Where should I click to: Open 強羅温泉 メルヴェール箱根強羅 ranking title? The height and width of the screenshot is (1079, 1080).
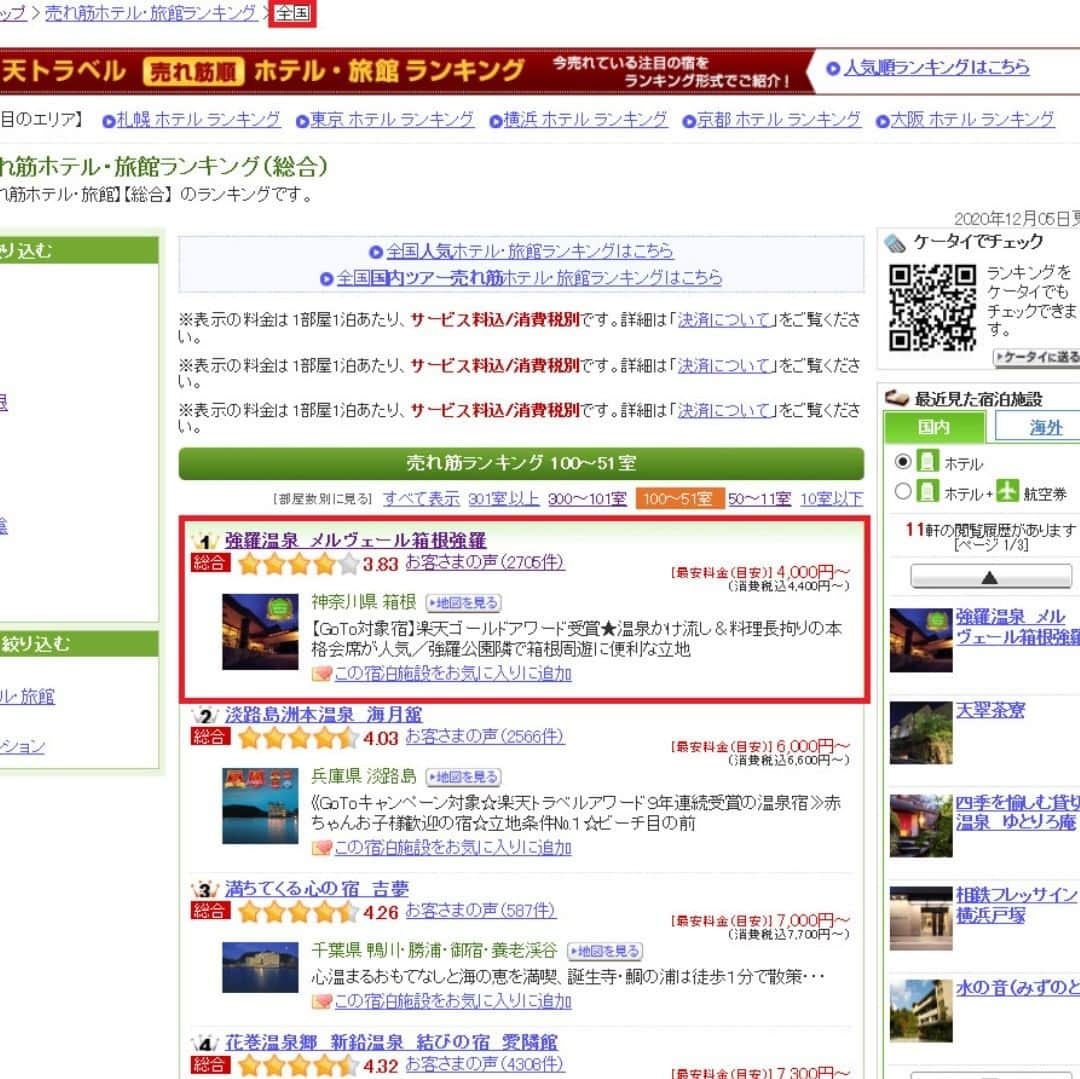(355, 541)
